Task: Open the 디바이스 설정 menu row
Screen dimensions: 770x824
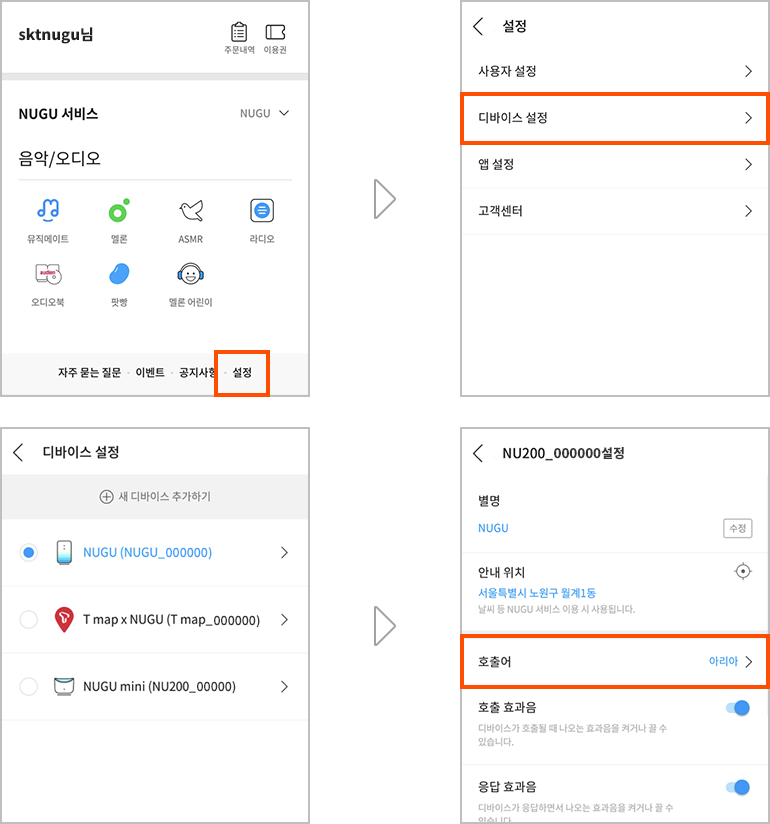Action: [614, 118]
